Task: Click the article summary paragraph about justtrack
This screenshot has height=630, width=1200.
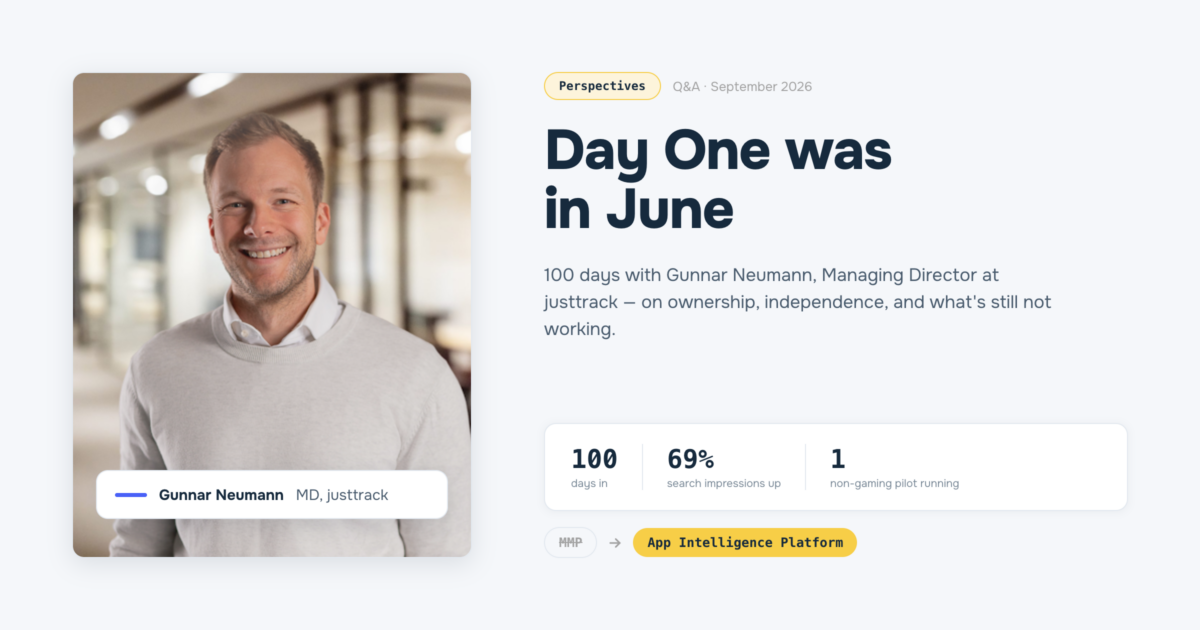Action: [x=798, y=301]
